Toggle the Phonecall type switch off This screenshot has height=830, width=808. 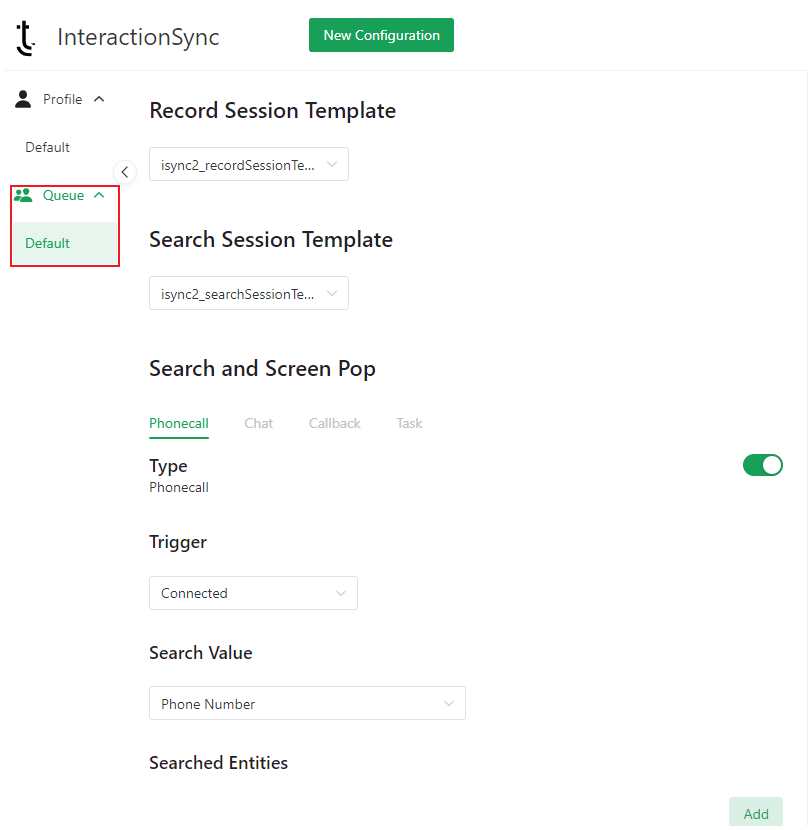(762, 465)
